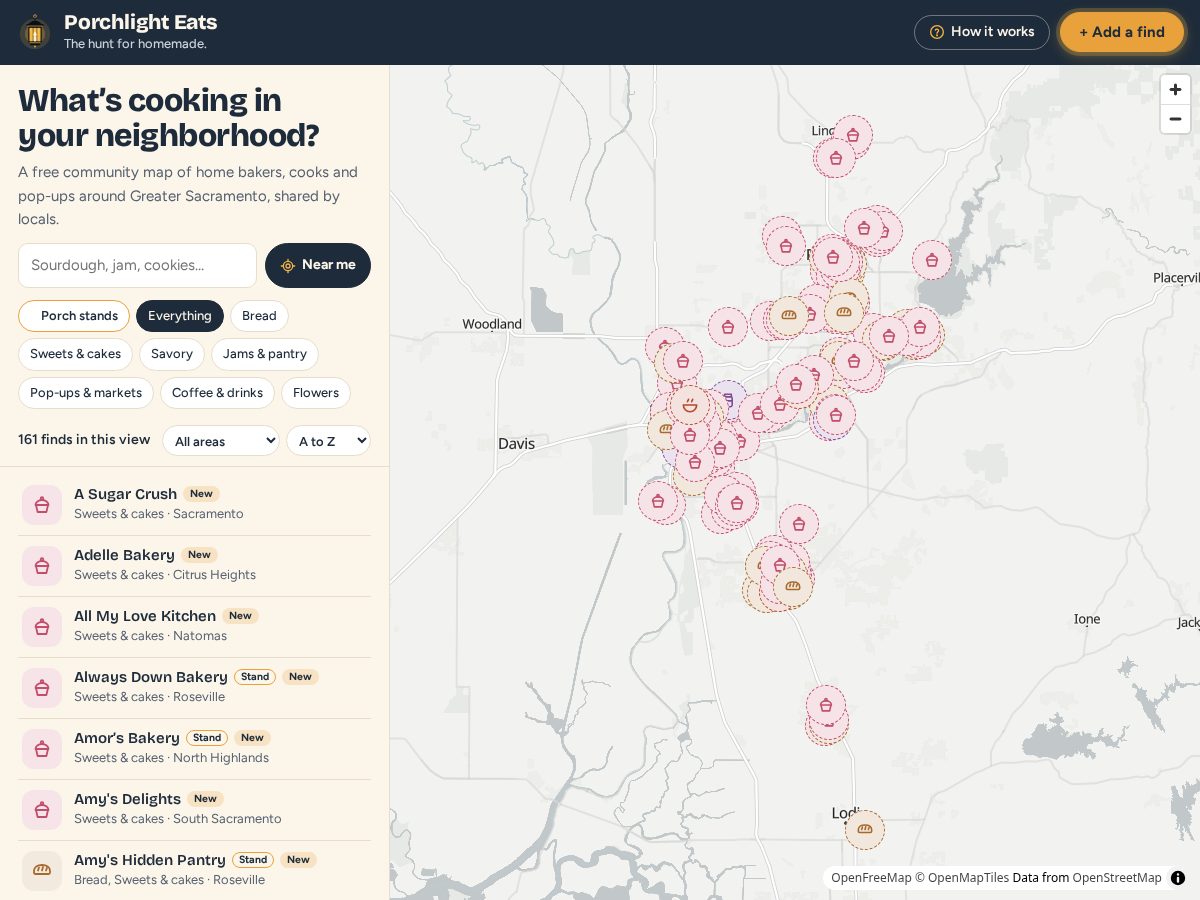Viewport: 1200px width, 900px height.
Task: Zoom in on the map
Action: 1175,89
